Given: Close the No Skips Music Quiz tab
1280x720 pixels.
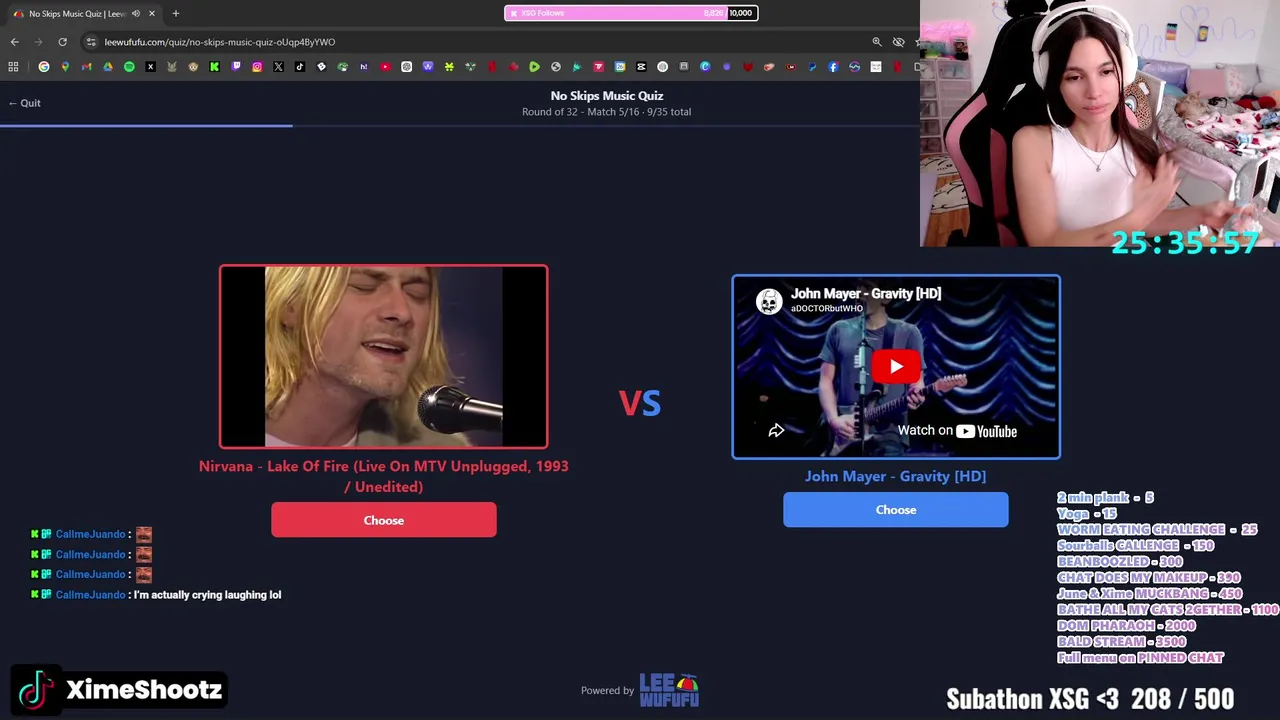Looking at the screenshot, I should [152, 14].
